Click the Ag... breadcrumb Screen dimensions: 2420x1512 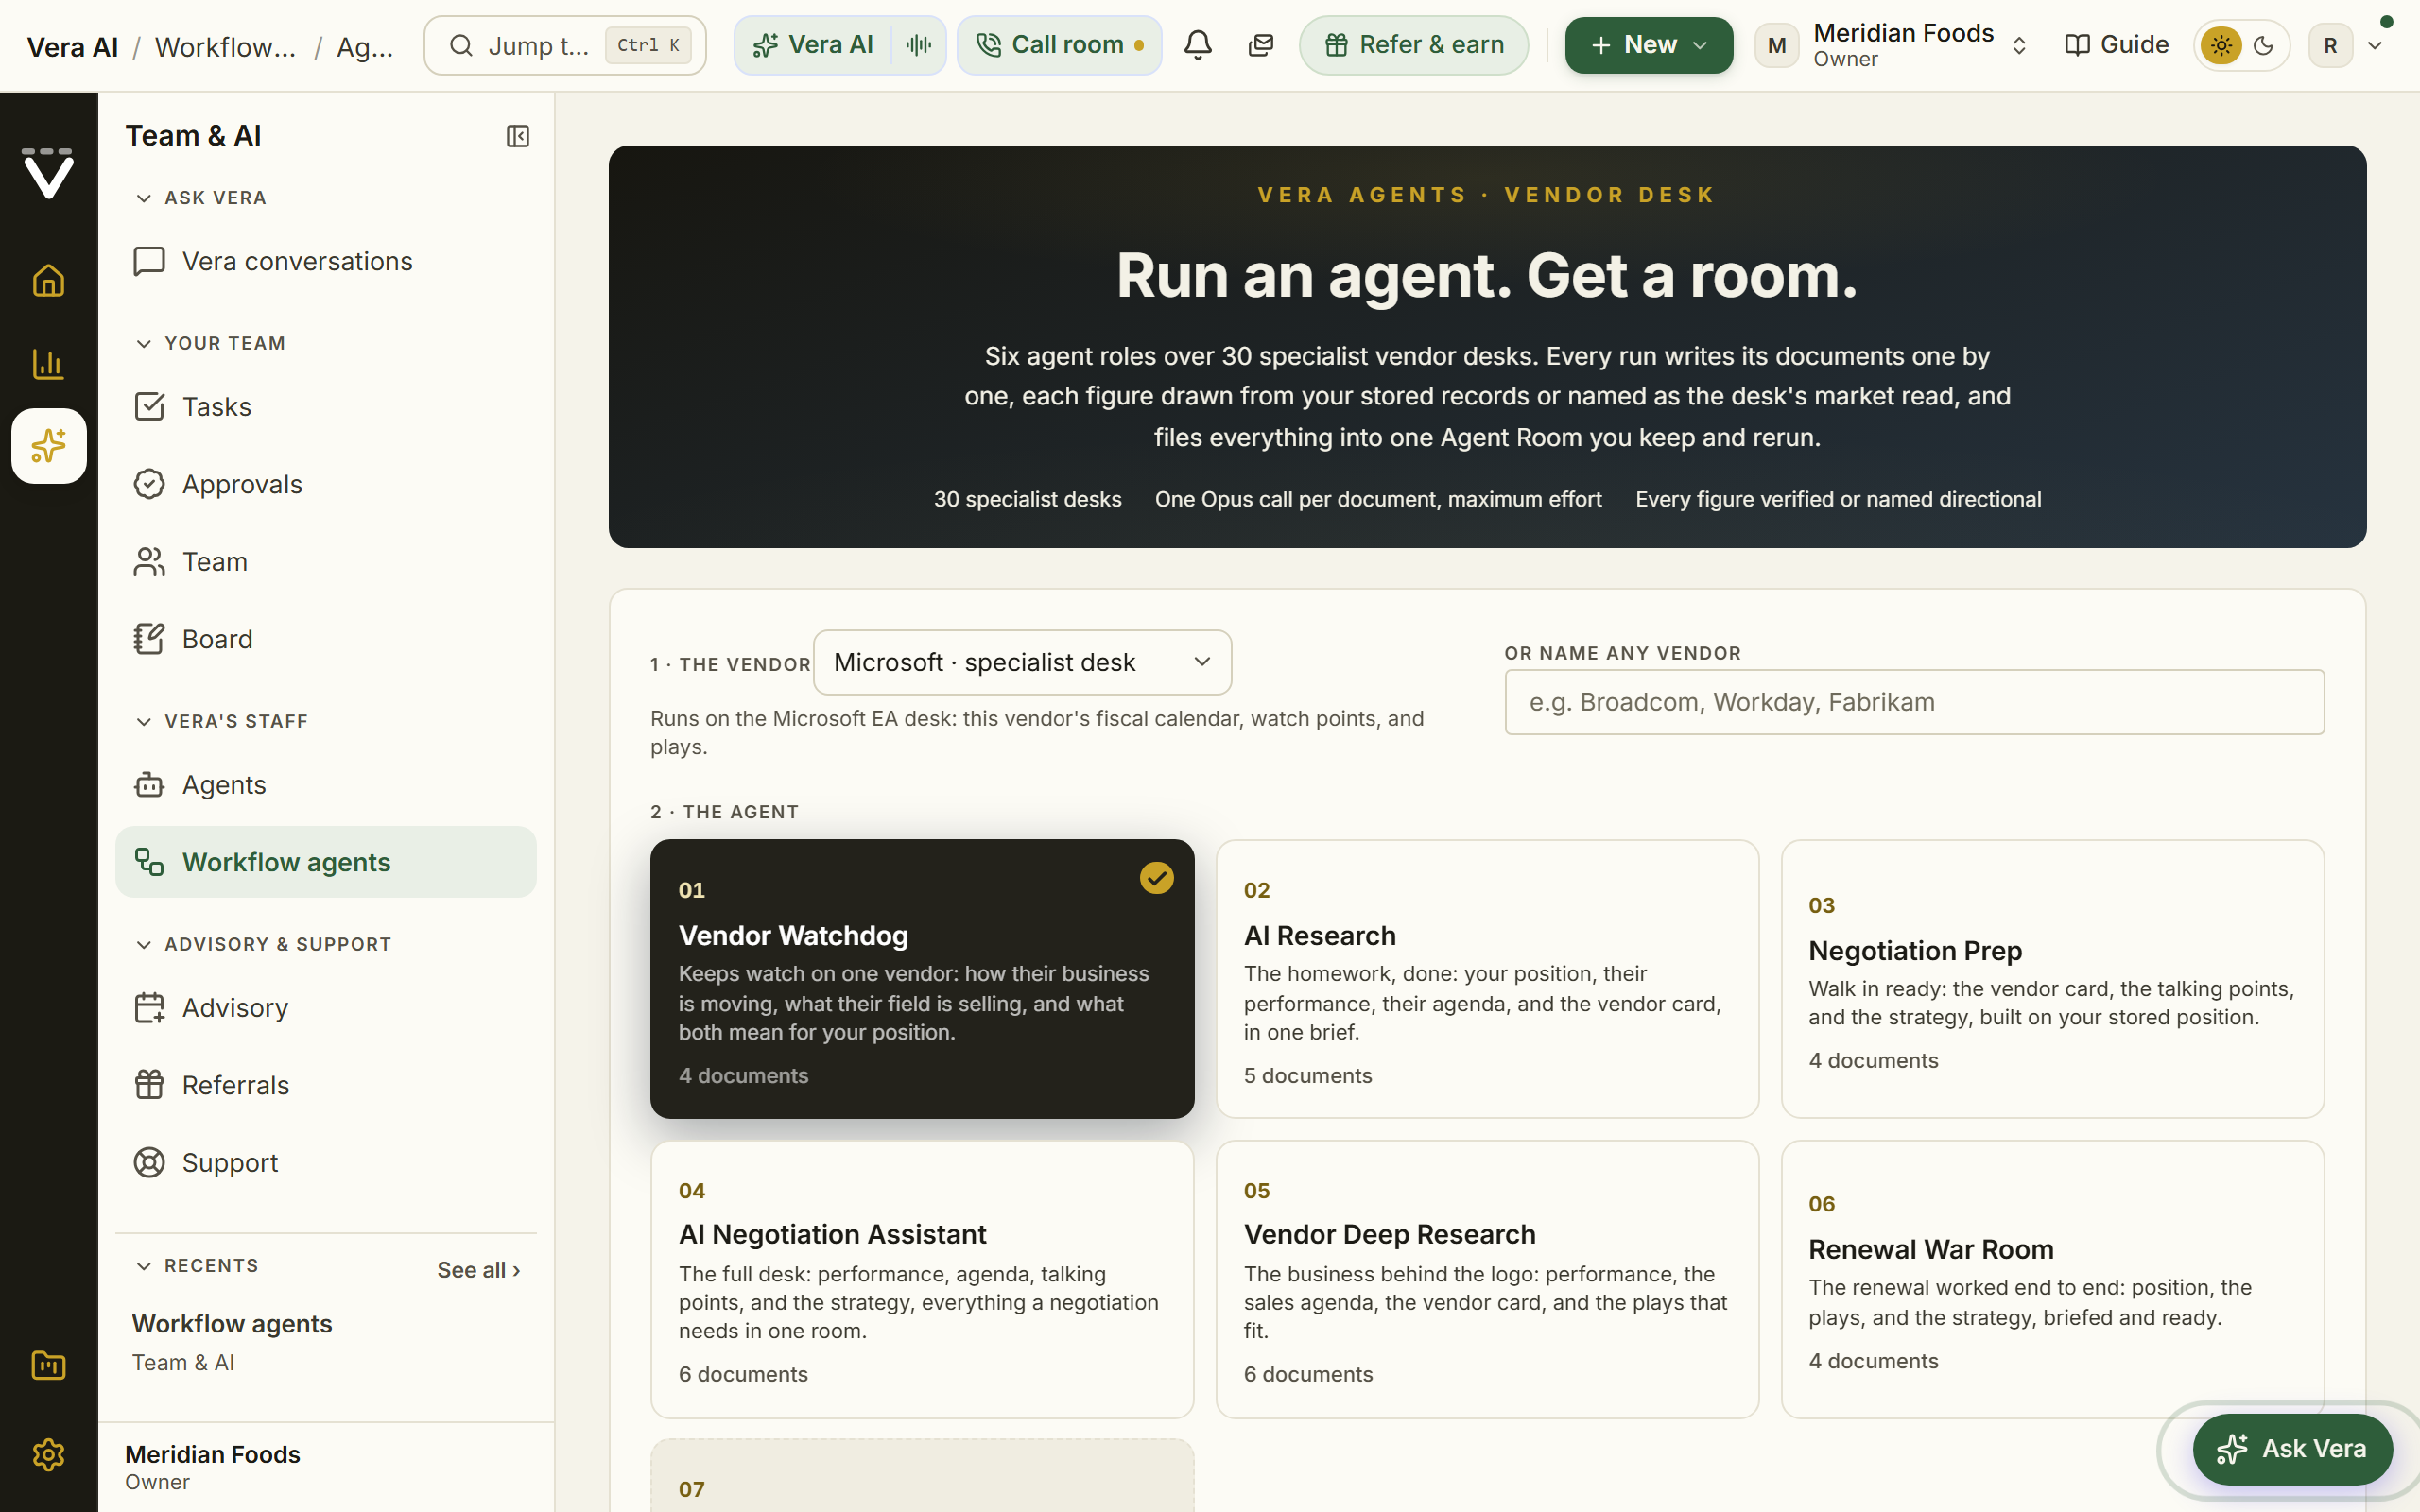pos(365,47)
